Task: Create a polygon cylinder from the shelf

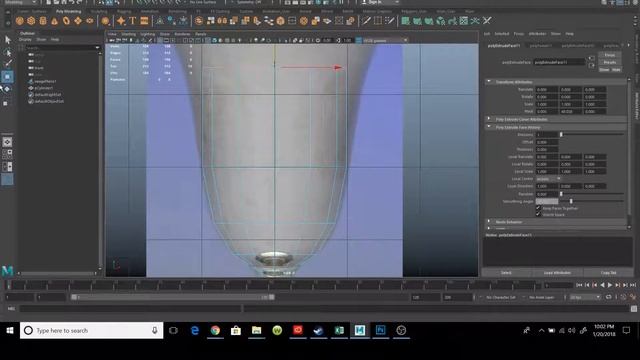Action: pos(43,21)
